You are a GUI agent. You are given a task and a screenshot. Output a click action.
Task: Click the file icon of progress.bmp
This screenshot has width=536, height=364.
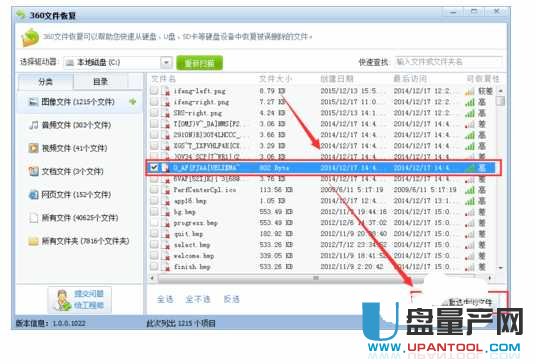coord(165,223)
